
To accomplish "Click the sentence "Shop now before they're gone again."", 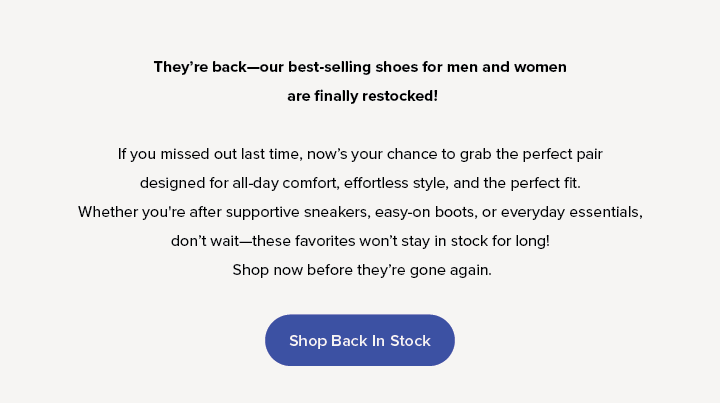I will pyautogui.click(x=362, y=270).
